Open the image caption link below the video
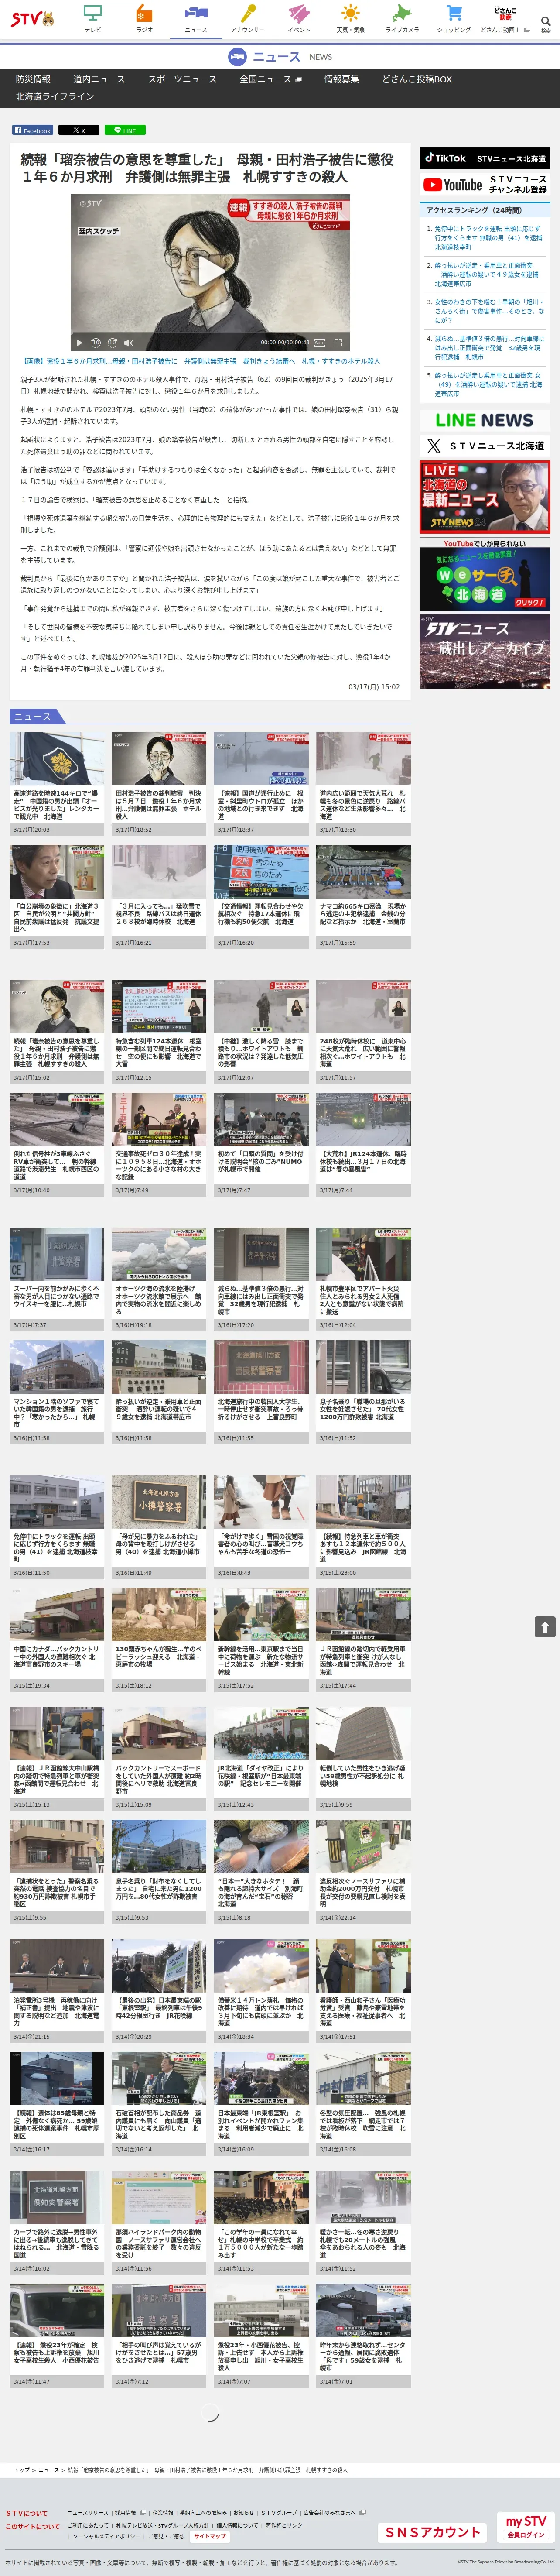The image size is (560, 2576). (x=201, y=361)
